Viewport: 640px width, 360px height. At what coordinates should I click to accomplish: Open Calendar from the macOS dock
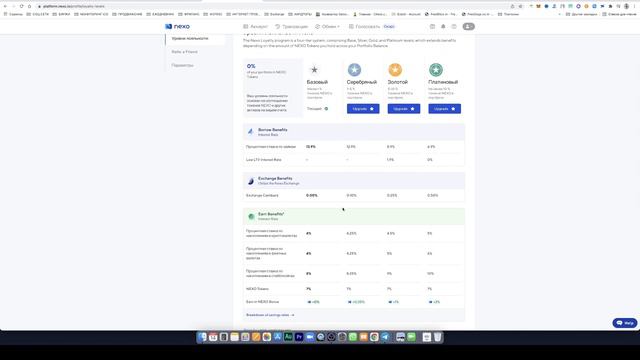213,337
